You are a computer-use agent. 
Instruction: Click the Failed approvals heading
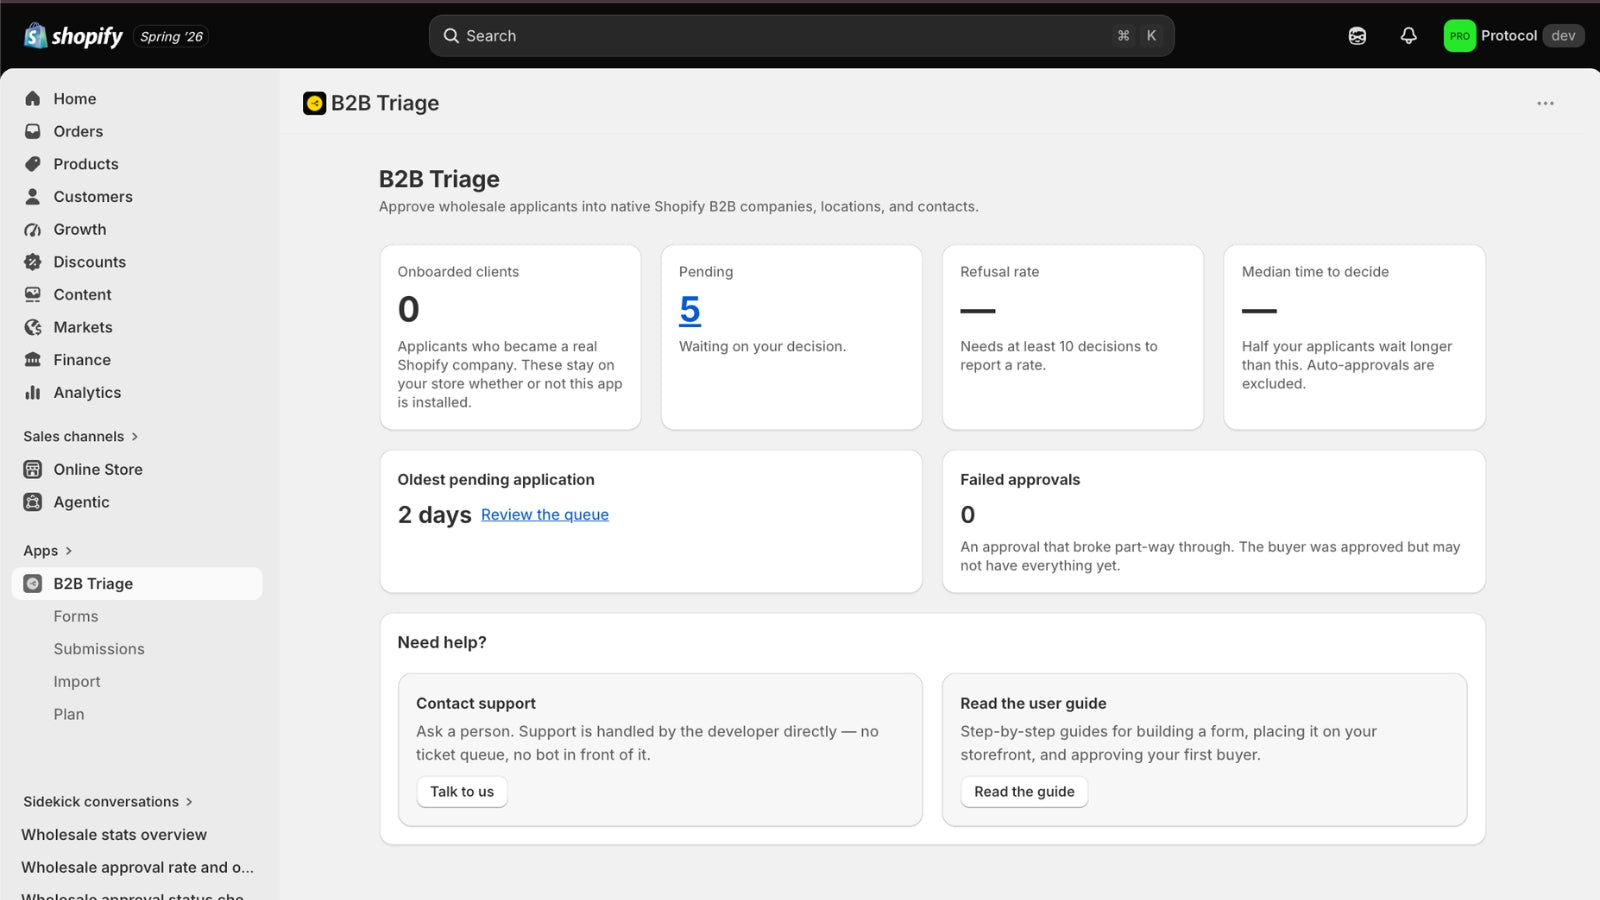tap(1020, 480)
